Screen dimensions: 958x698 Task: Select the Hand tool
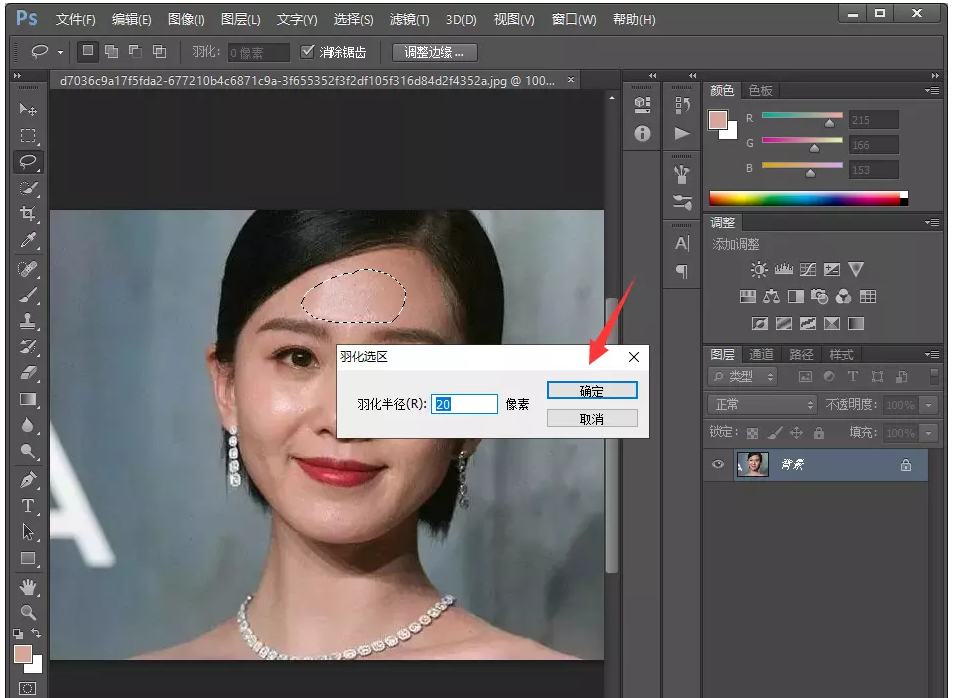[28, 585]
